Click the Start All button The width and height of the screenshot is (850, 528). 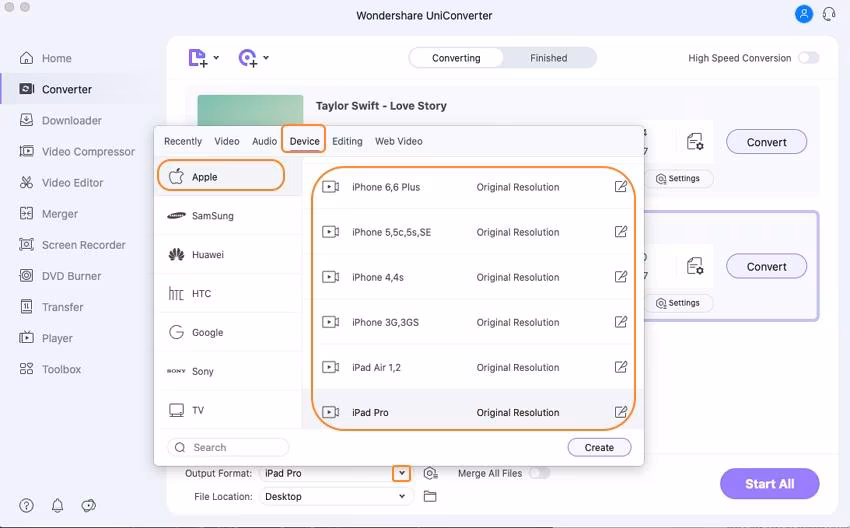(769, 484)
